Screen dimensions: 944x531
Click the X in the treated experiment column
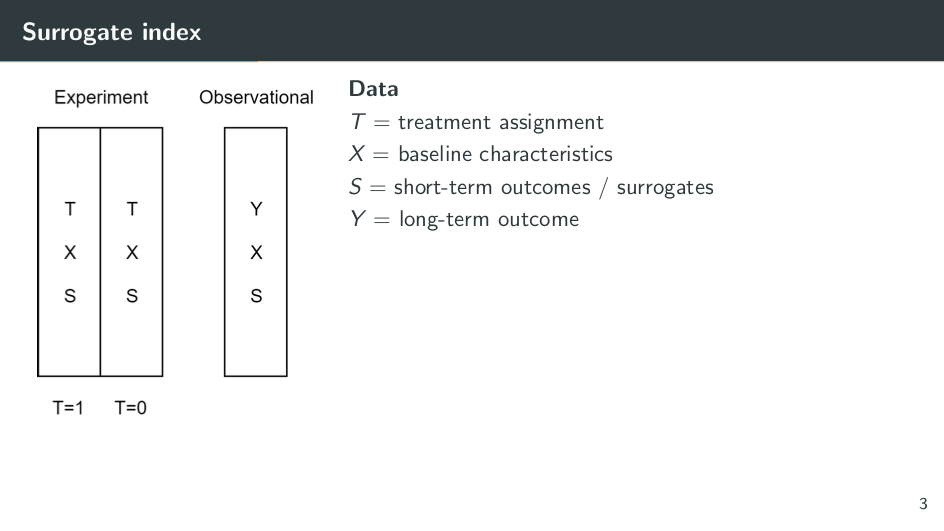click(69, 253)
